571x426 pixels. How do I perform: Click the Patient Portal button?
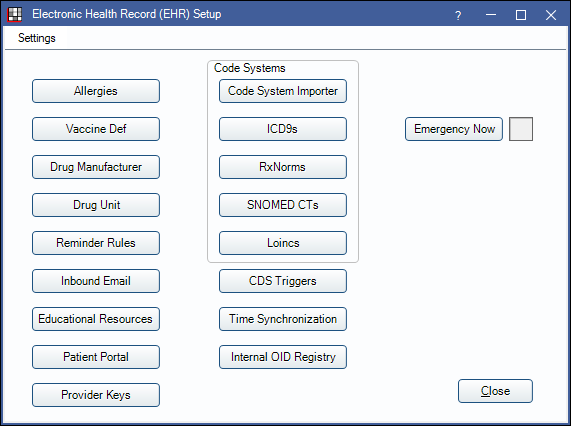click(x=96, y=357)
